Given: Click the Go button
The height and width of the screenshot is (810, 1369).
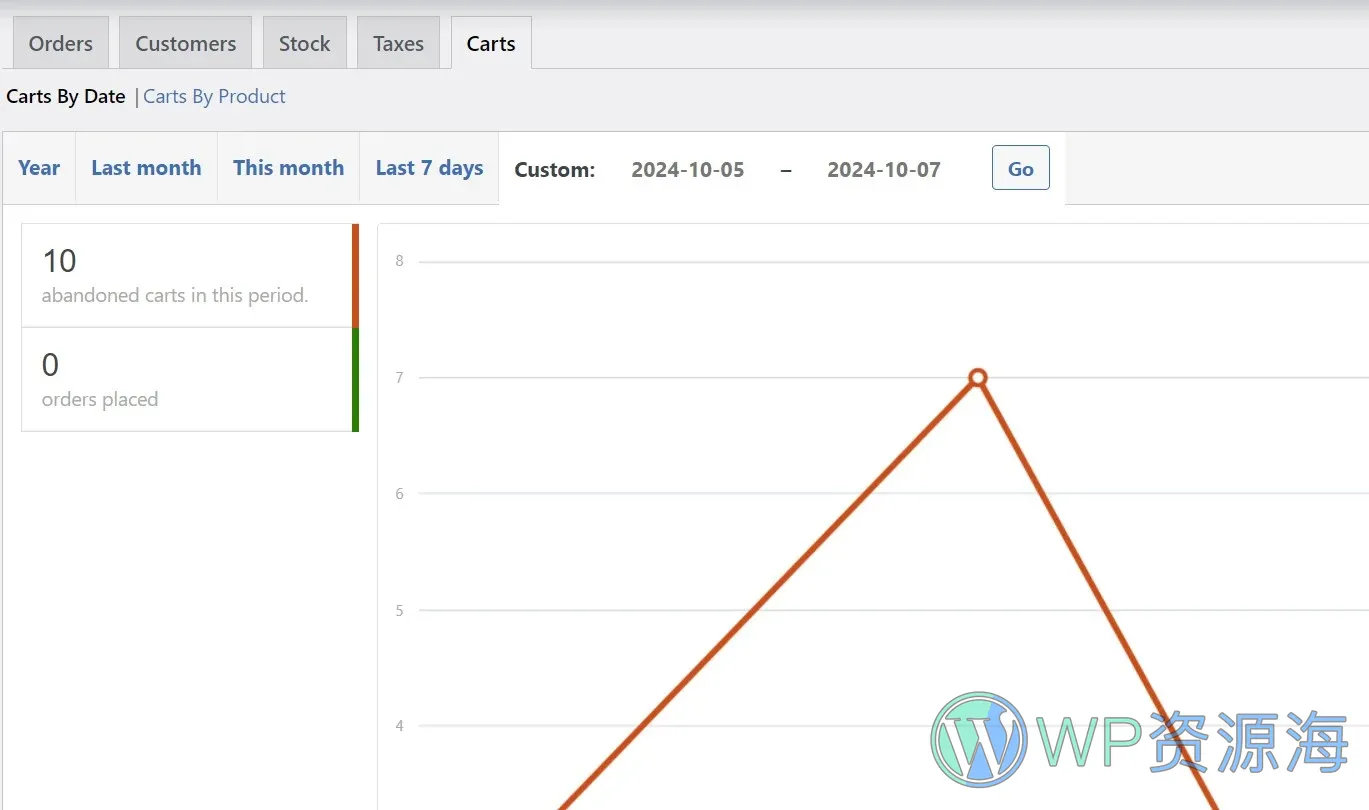Looking at the screenshot, I should point(1020,168).
